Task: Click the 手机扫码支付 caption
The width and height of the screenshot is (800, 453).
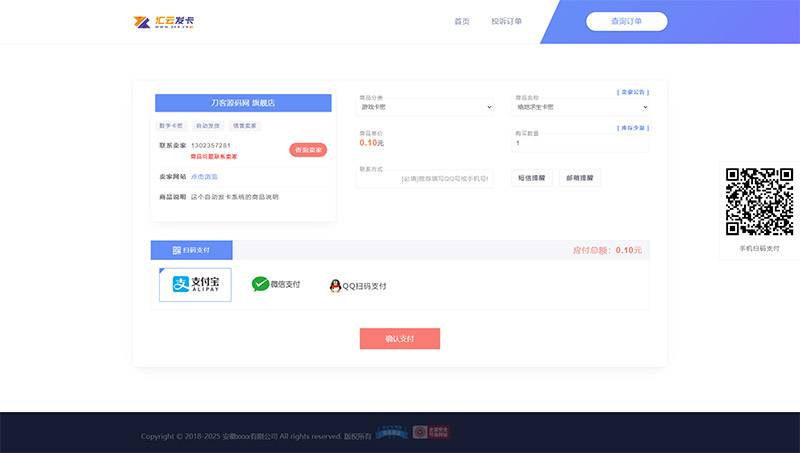Action: click(x=759, y=248)
